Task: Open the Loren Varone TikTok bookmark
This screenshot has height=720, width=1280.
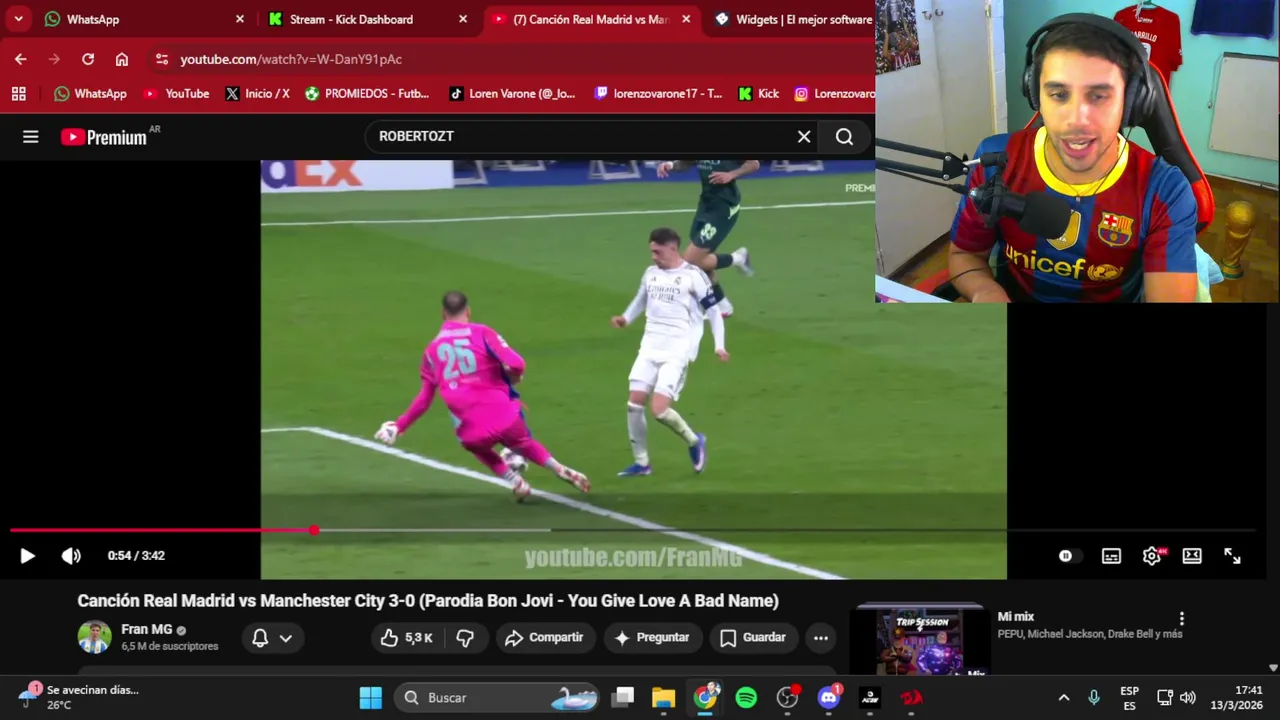Action: 512,93
